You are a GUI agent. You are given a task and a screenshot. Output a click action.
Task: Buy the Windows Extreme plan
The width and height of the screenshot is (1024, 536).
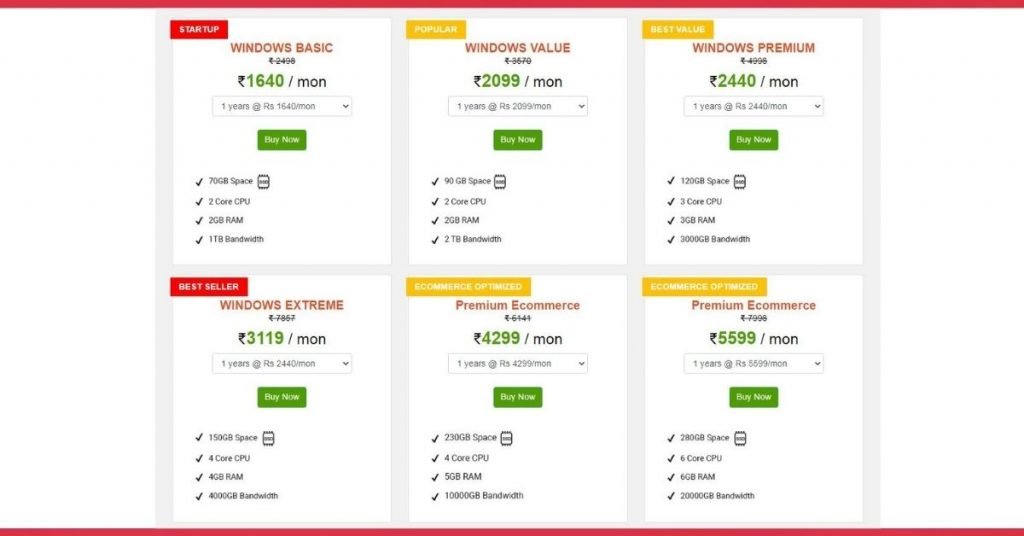(281, 397)
